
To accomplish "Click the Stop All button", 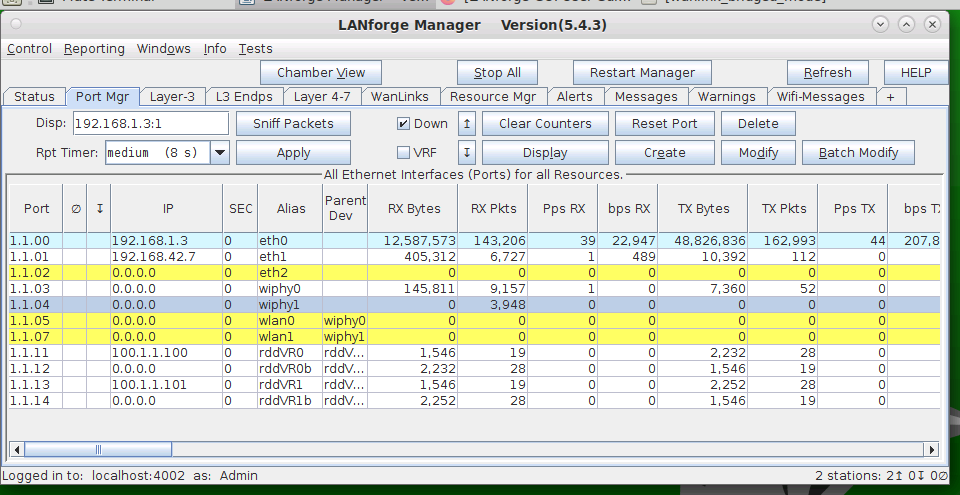I will tap(497, 73).
